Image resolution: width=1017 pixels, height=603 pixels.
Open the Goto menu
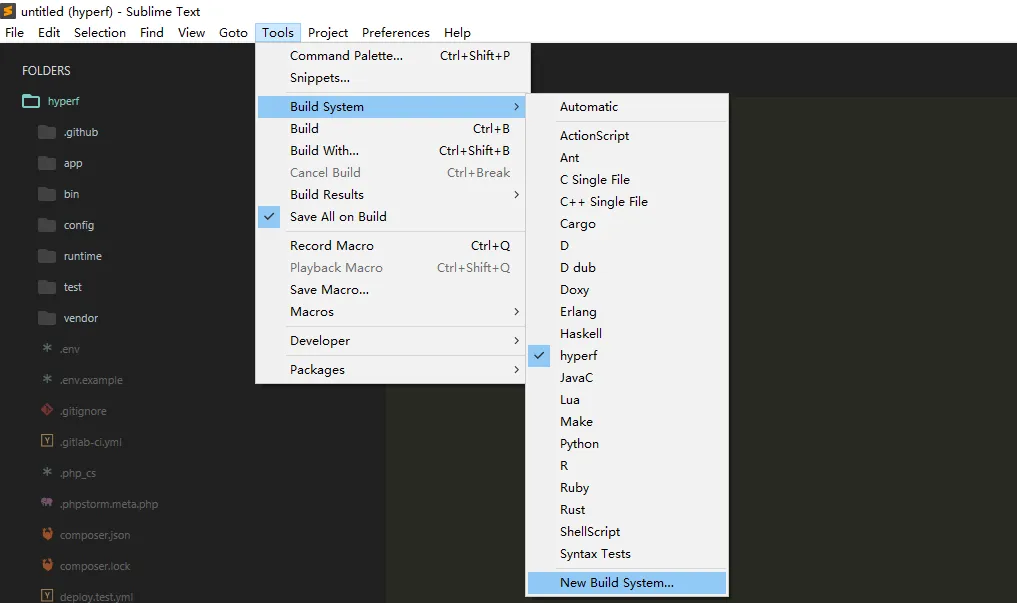coord(233,32)
